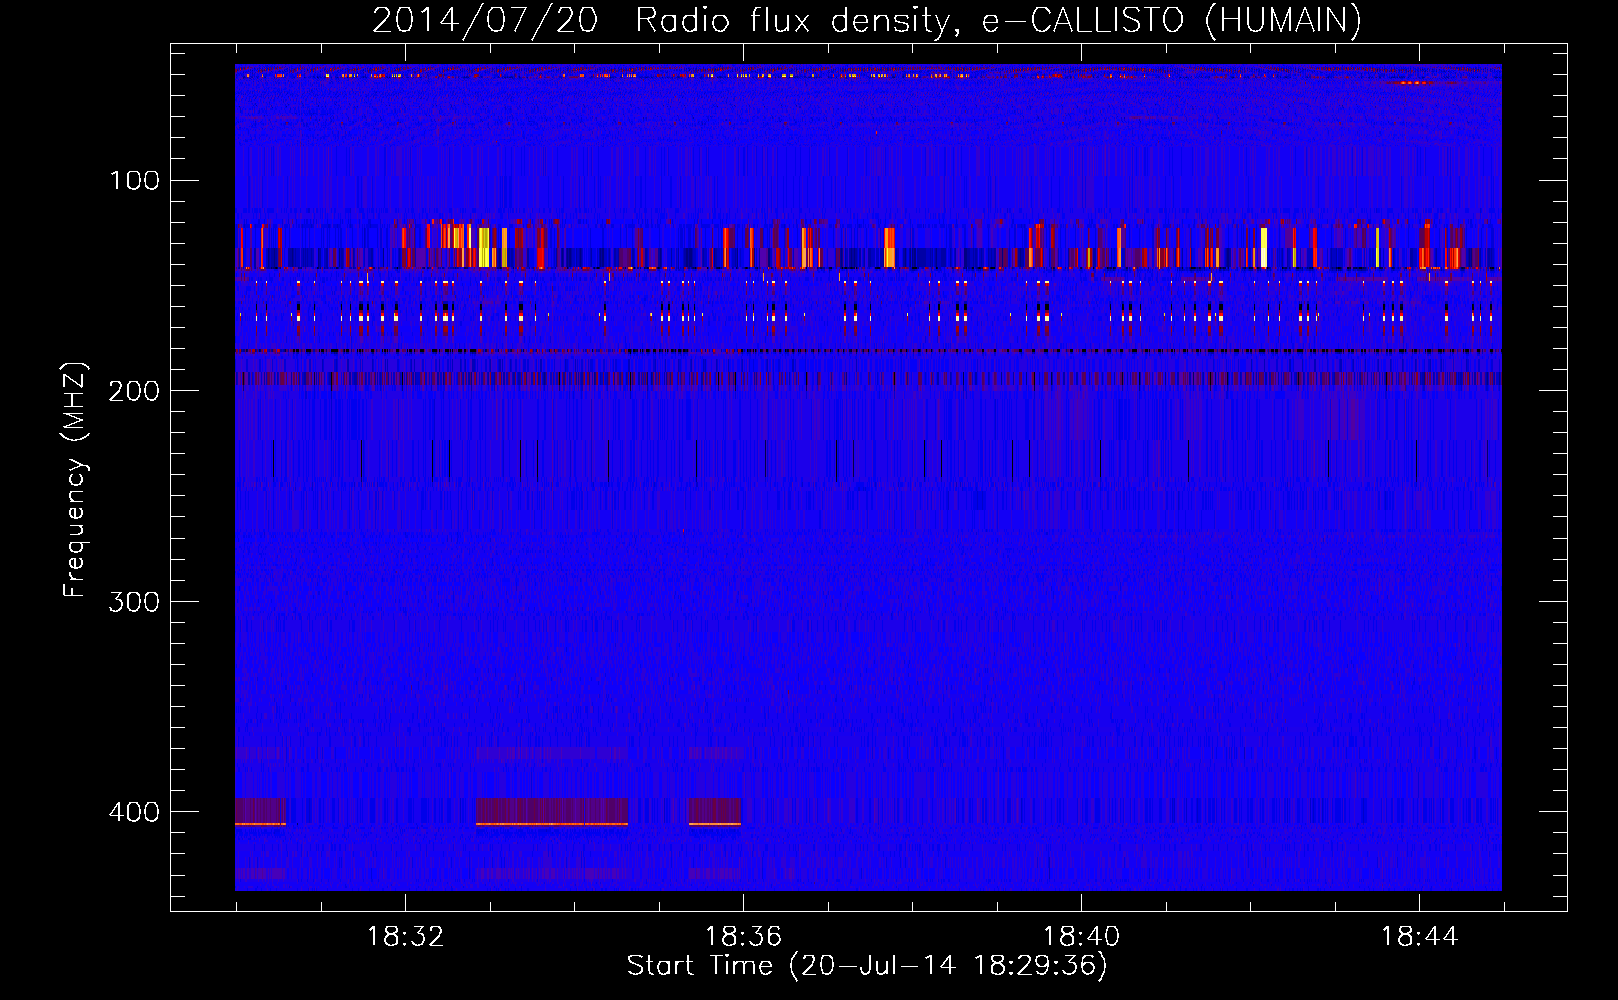Click the 18:36 time tick label
The height and width of the screenshot is (1000, 1618).
click(x=743, y=937)
